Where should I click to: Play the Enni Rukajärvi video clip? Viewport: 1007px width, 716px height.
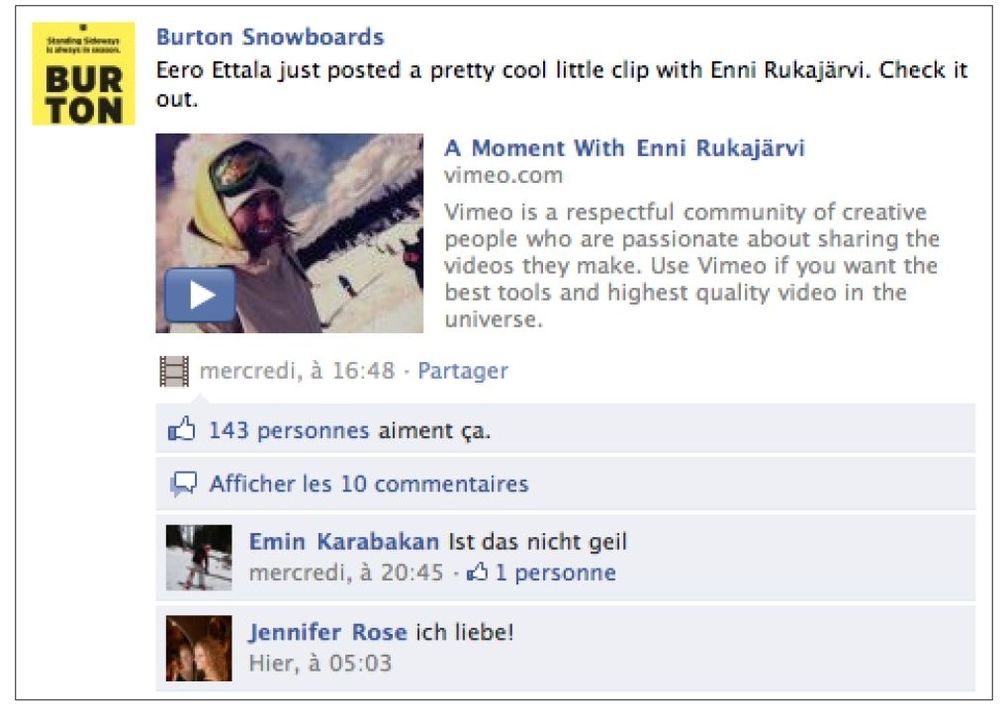pos(200,295)
